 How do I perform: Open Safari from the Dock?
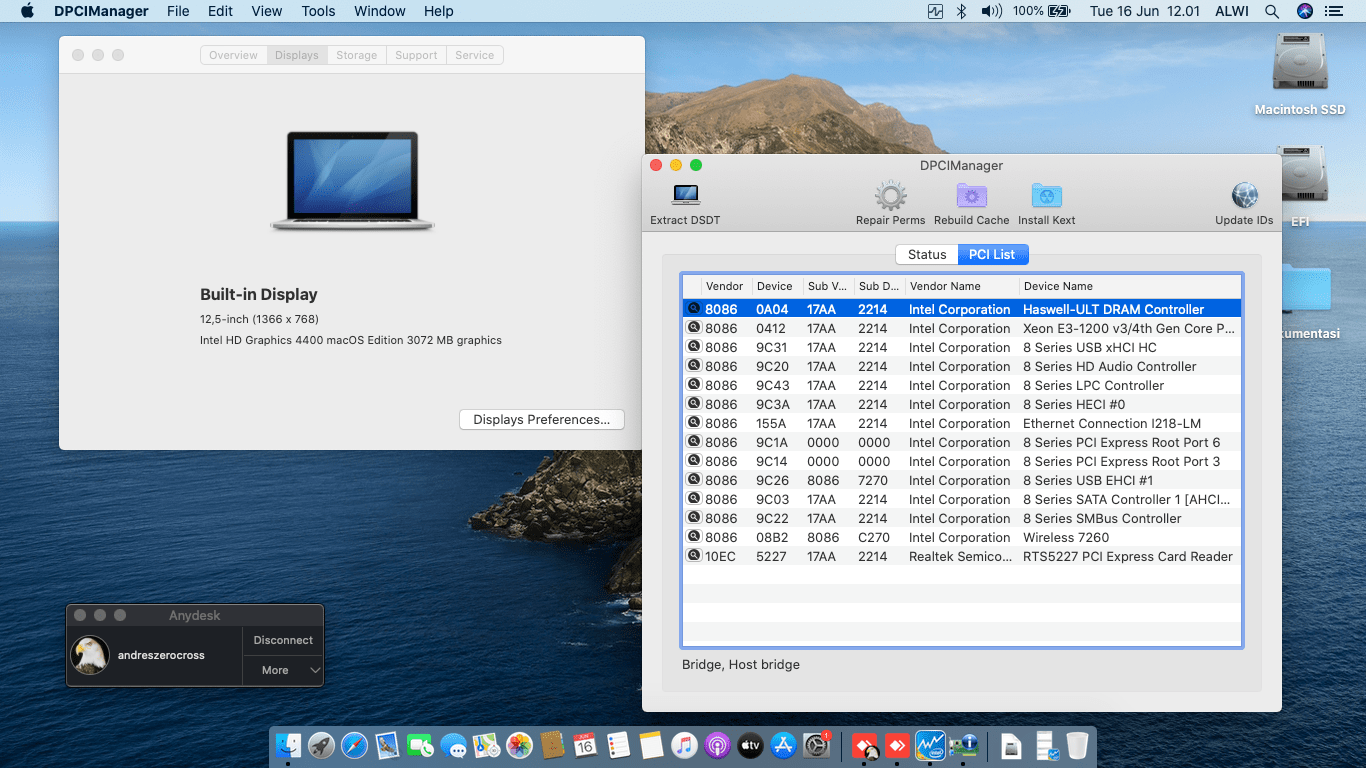click(x=354, y=745)
